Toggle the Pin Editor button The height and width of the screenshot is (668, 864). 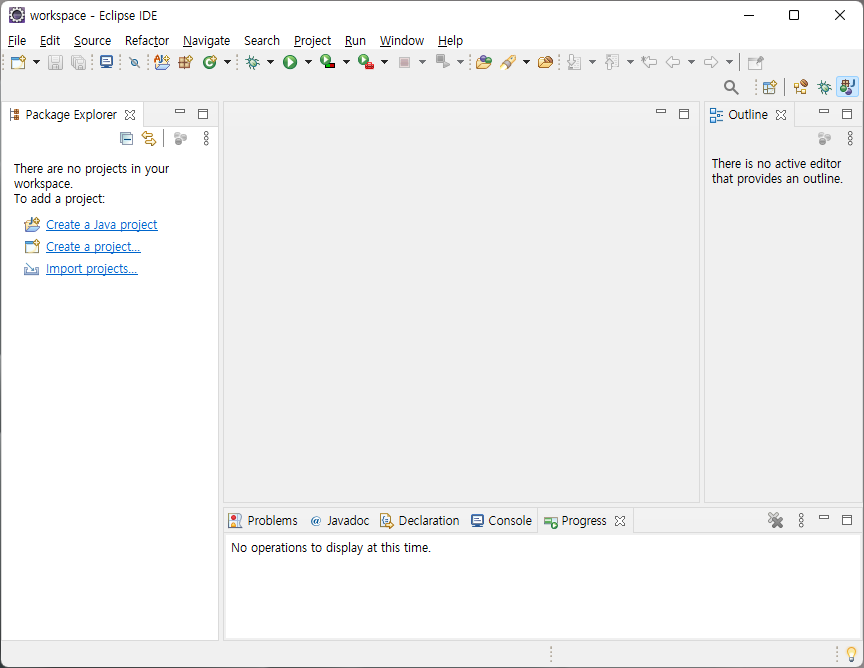coord(755,62)
